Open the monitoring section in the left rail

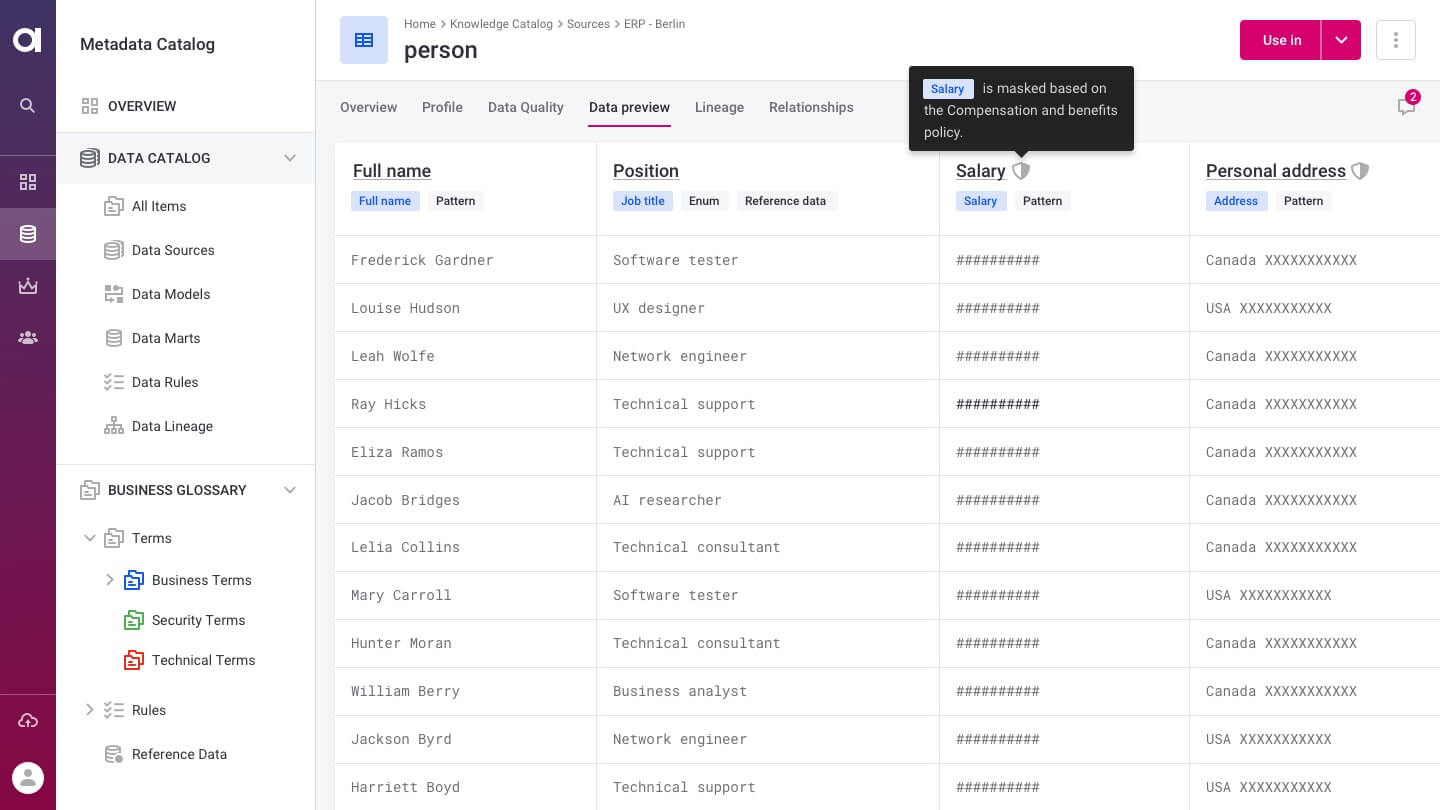27,286
